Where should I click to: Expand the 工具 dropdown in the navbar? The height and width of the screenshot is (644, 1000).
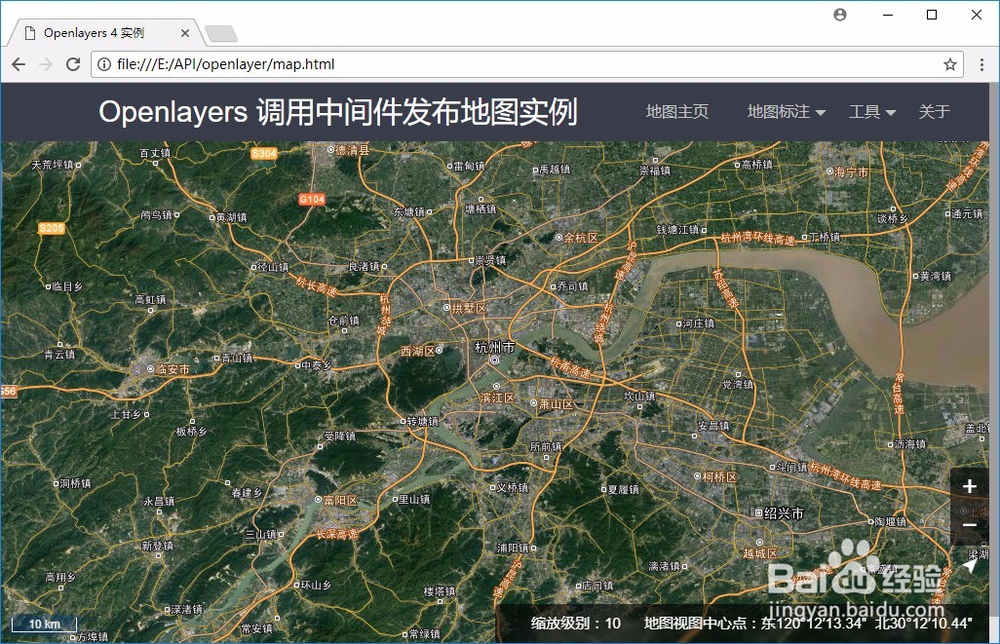864,112
